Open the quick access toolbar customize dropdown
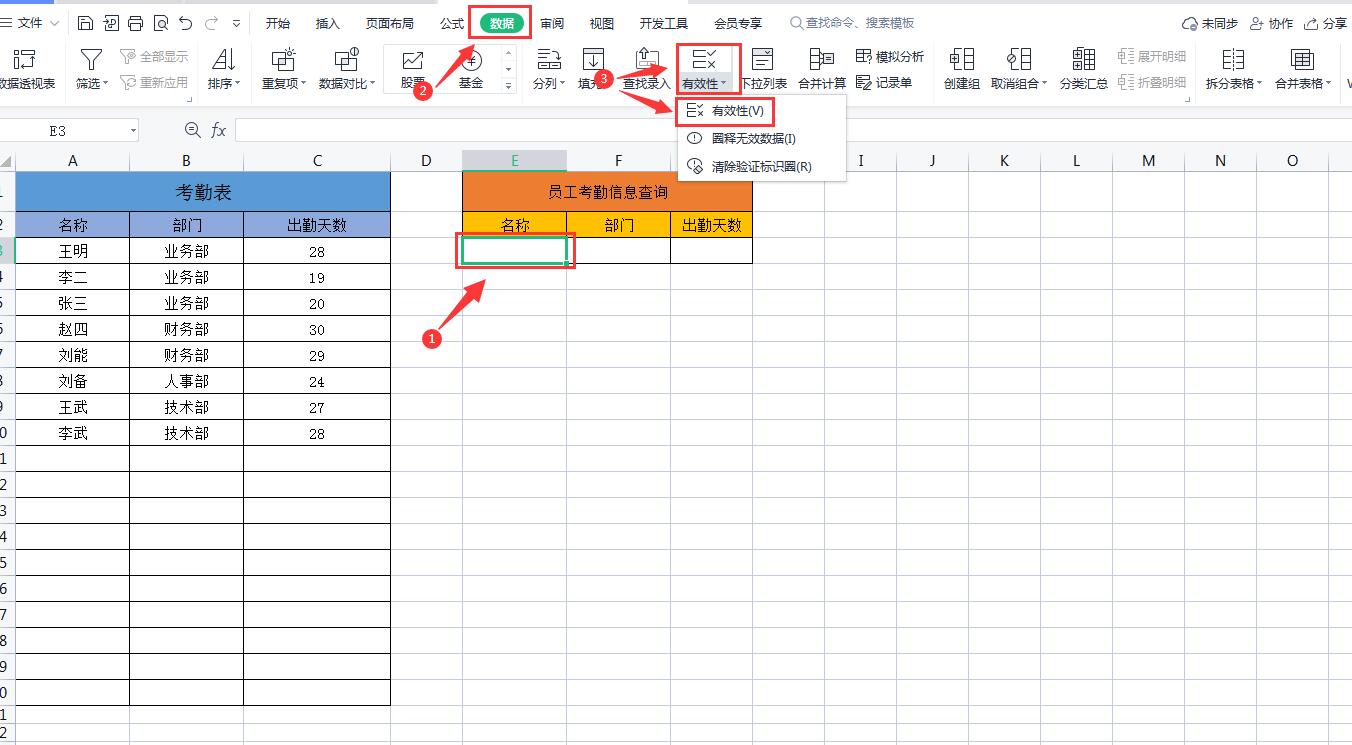The height and width of the screenshot is (745, 1352). pos(236,23)
